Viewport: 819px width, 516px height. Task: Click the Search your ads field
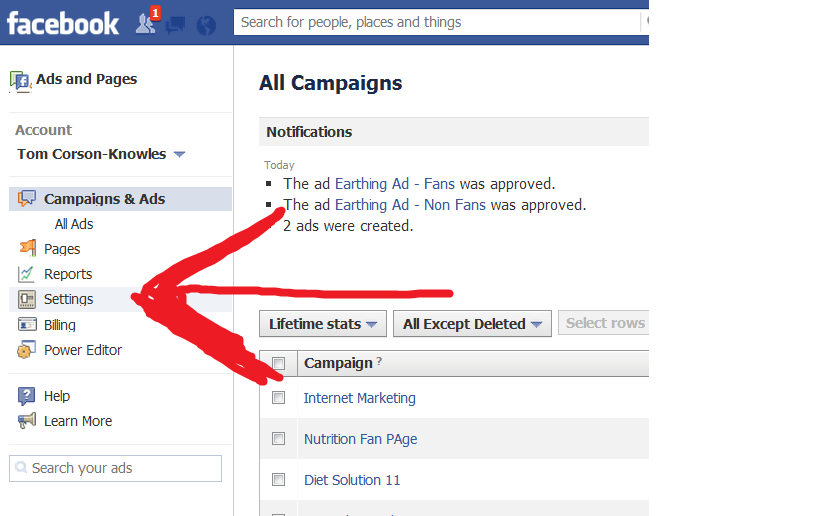click(x=115, y=468)
